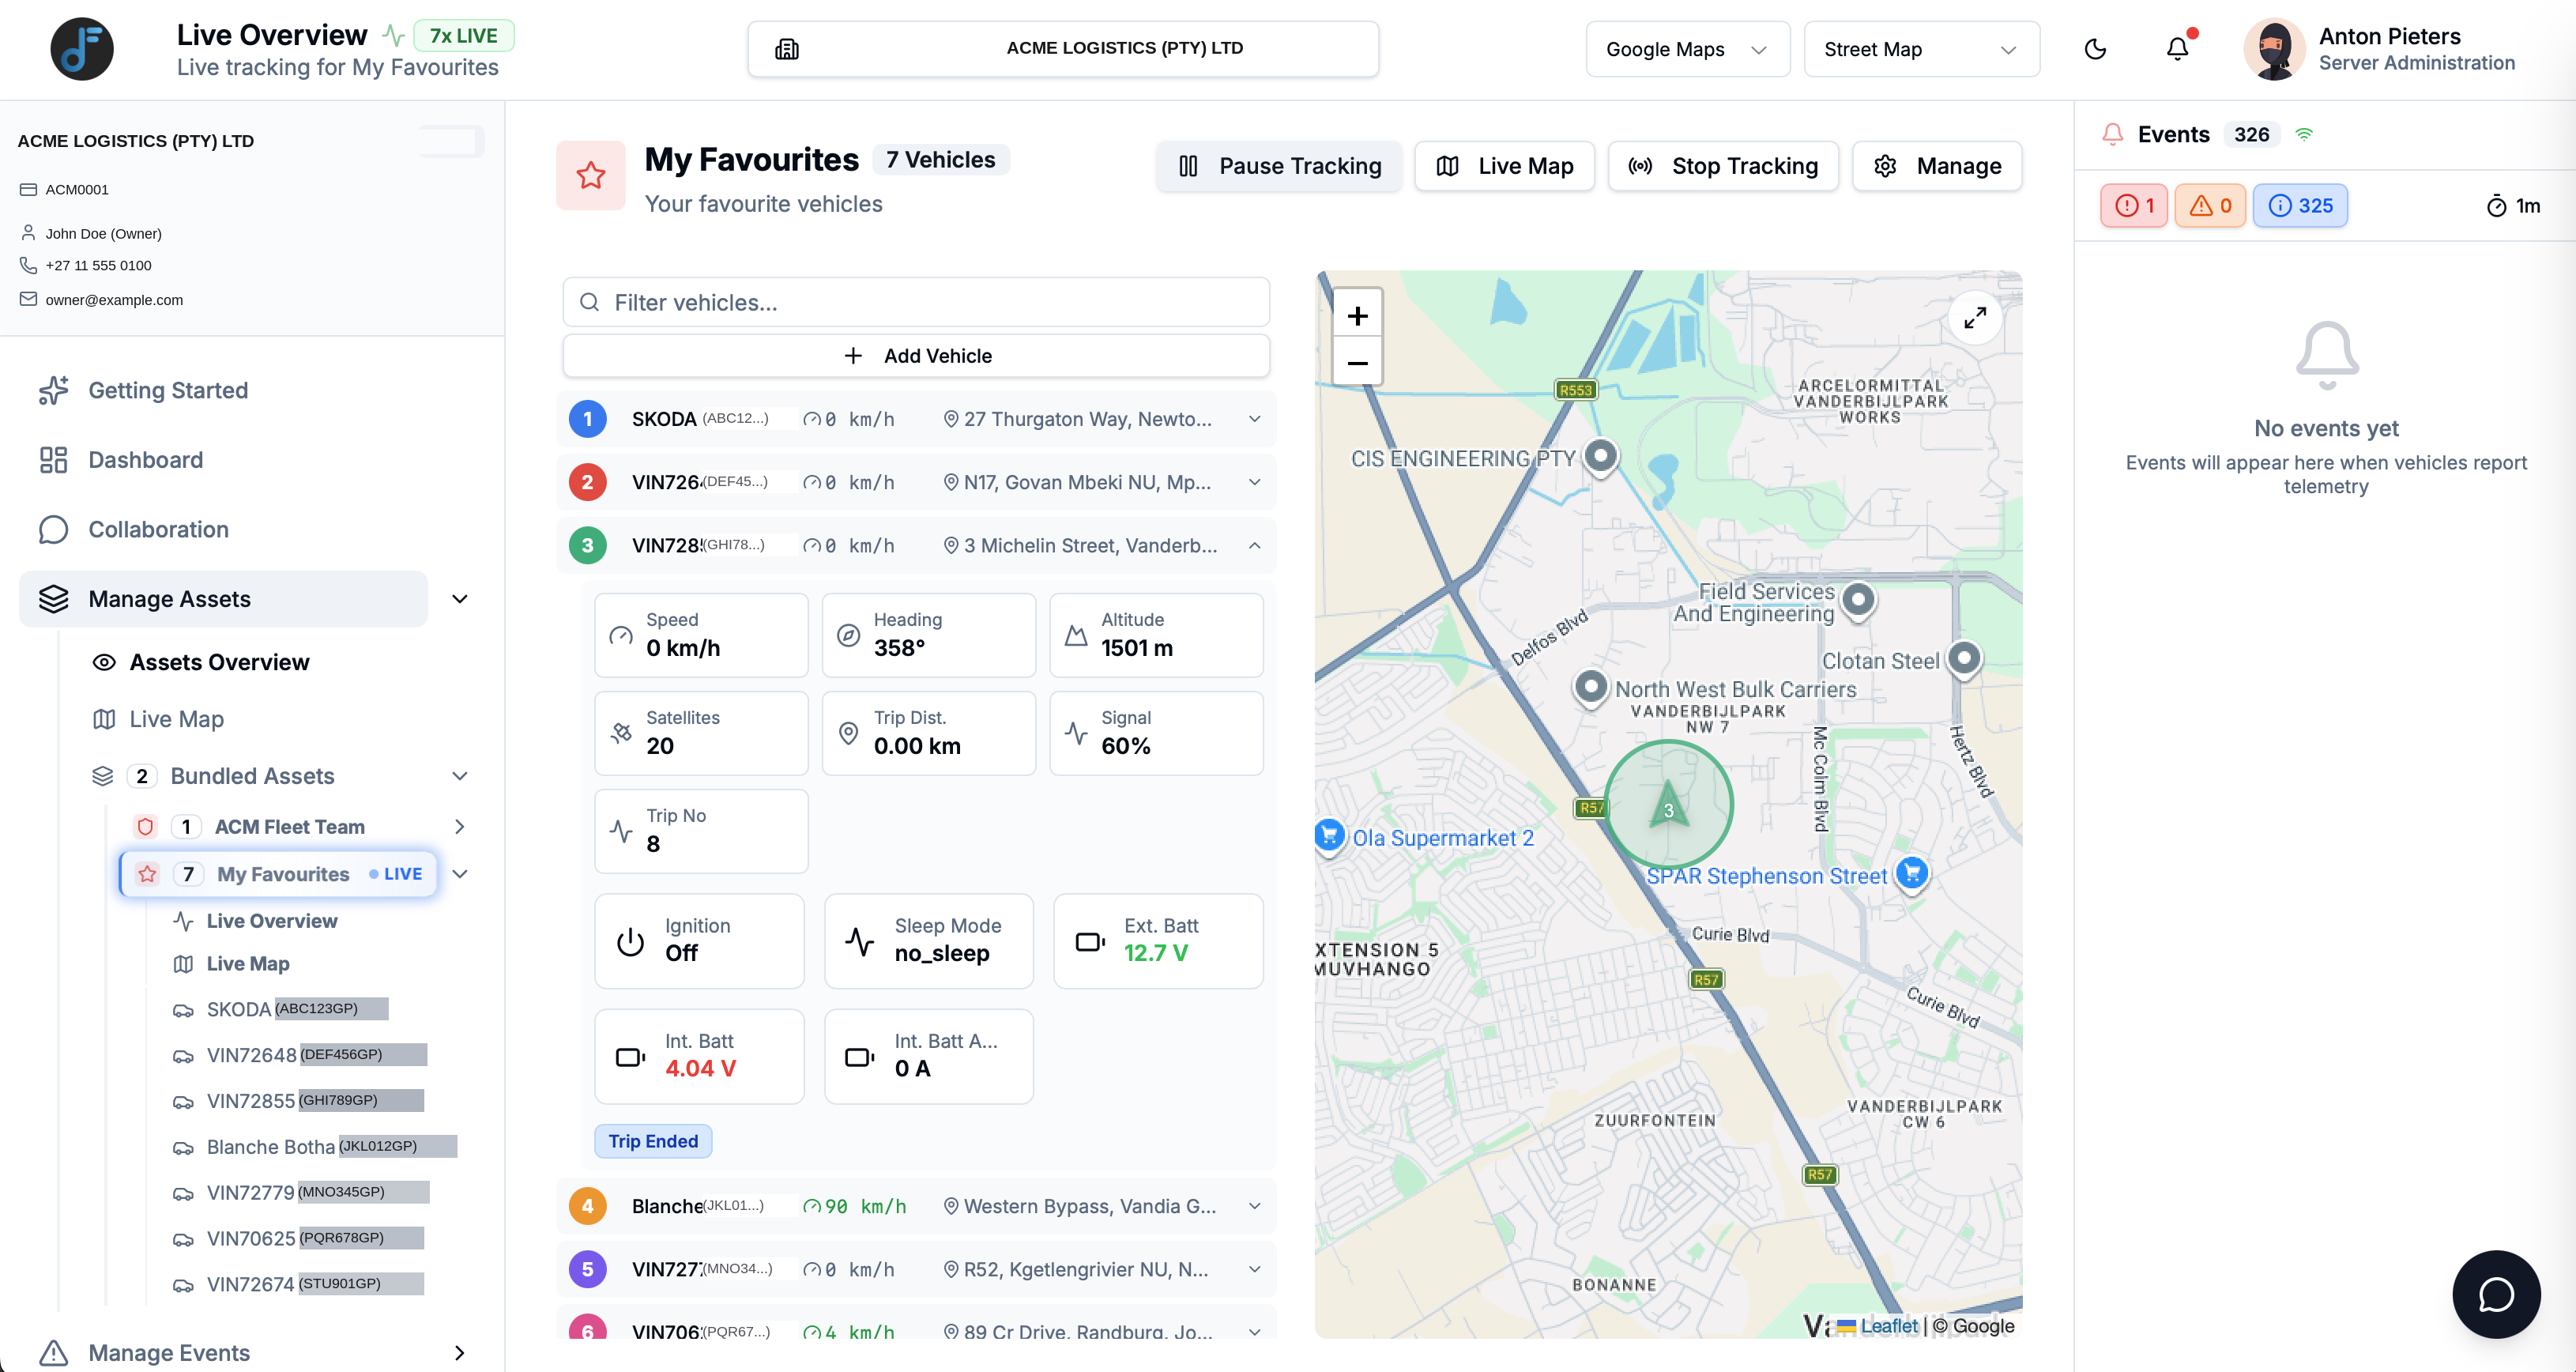
Task: Expand VIN726 vehicle row chevron
Action: tap(1254, 482)
